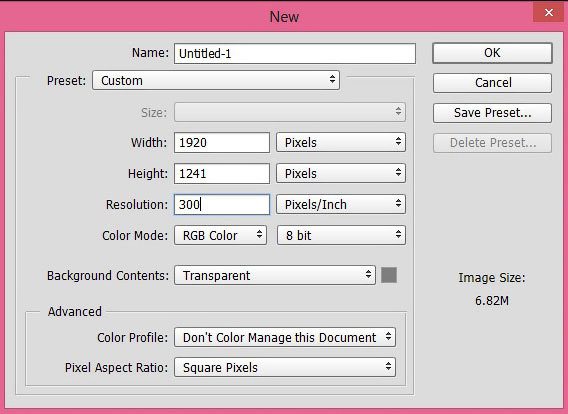Click the OK button

(x=492, y=53)
